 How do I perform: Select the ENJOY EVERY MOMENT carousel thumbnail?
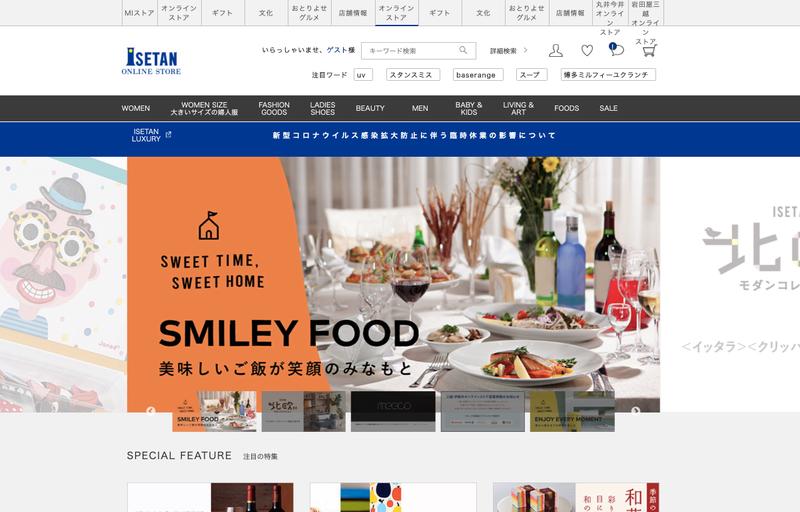[572, 412]
